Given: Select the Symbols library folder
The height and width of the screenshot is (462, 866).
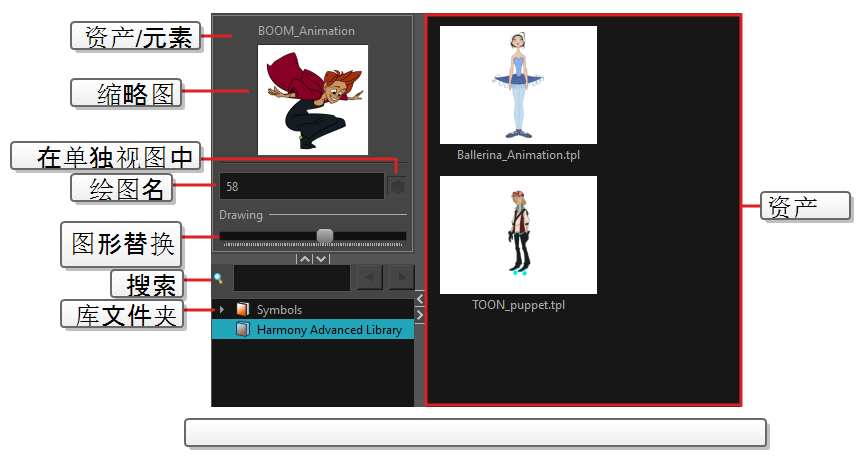Looking at the screenshot, I should pos(279,310).
